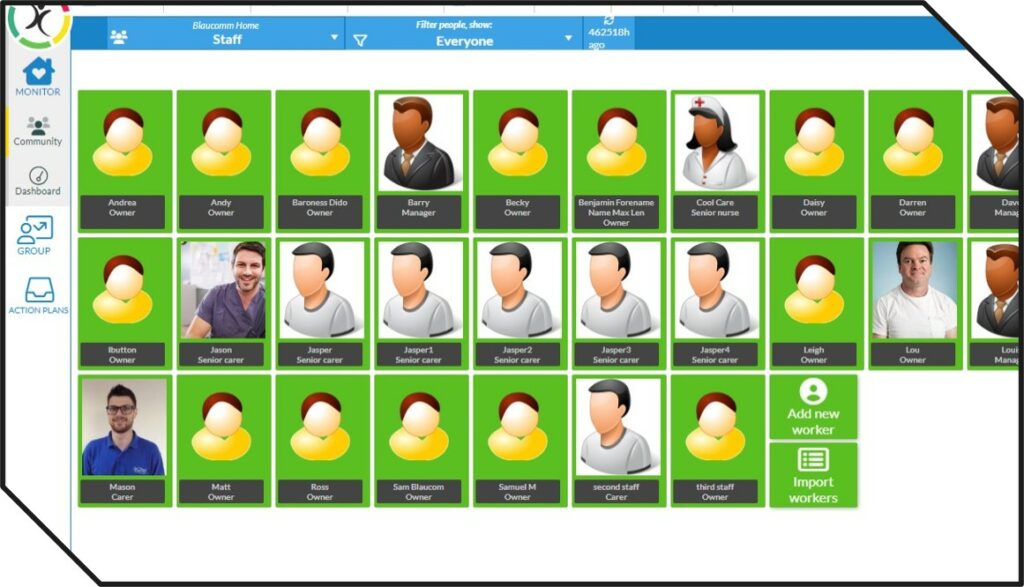The height and width of the screenshot is (587, 1024).
Task: Click the filter funnel icon
Action: pyautogui.click(x=361, y=40)
